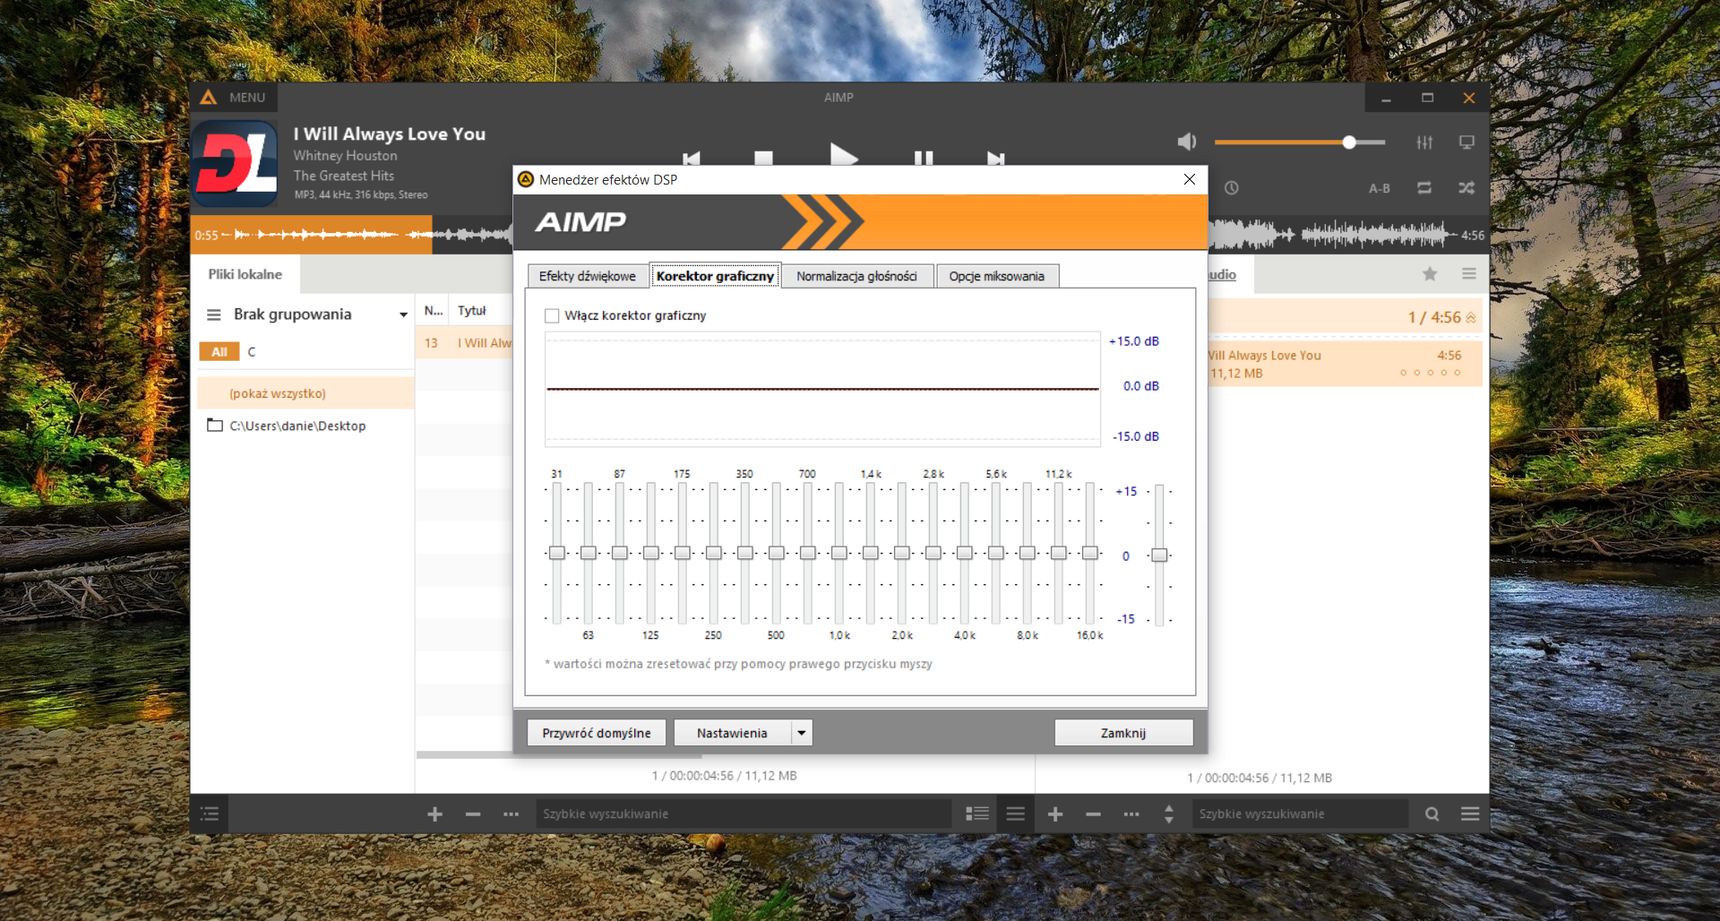Image resolution: width=1720 pixels, height=921 pixels.
Task: Click the stop playback button
Action: 763,158
